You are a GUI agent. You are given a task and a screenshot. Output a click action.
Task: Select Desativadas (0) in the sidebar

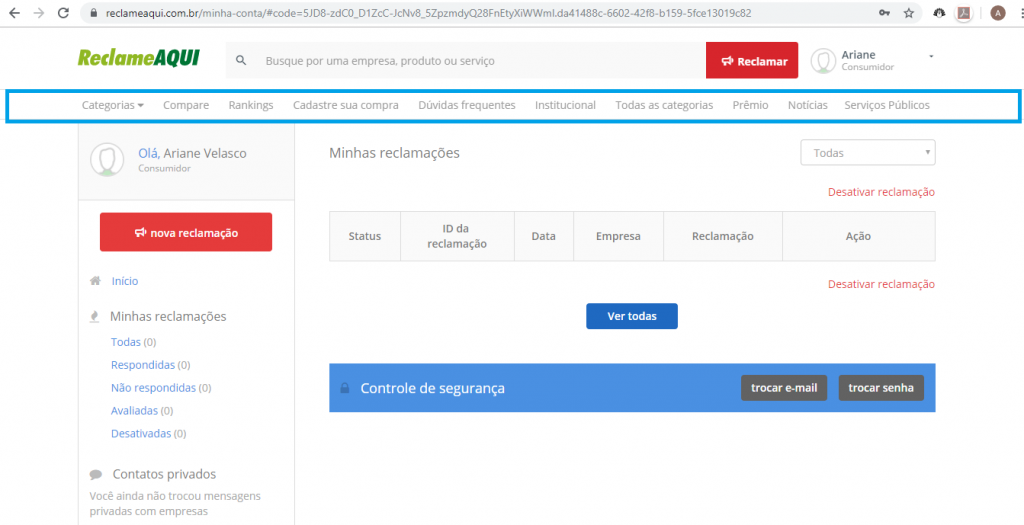point(148,434)
